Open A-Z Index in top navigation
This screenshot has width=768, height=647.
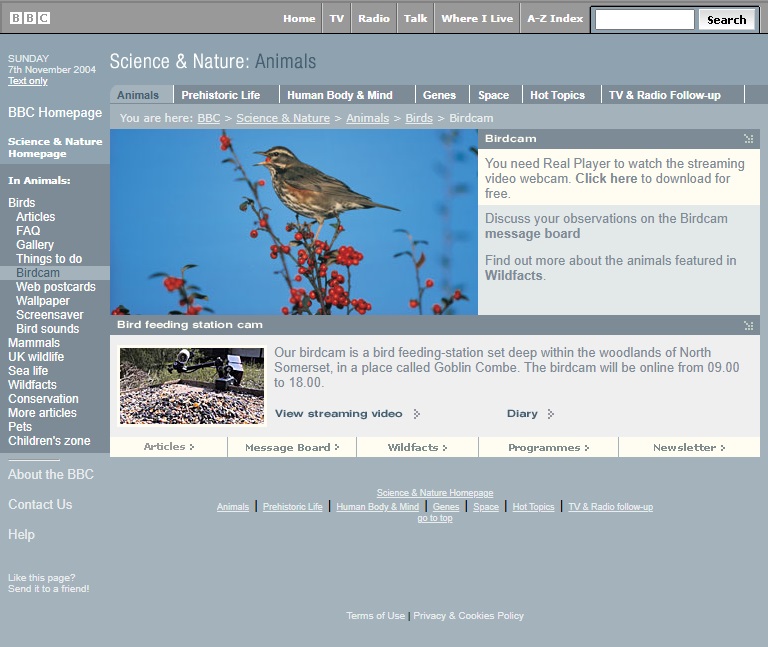[x=554, y=19]
